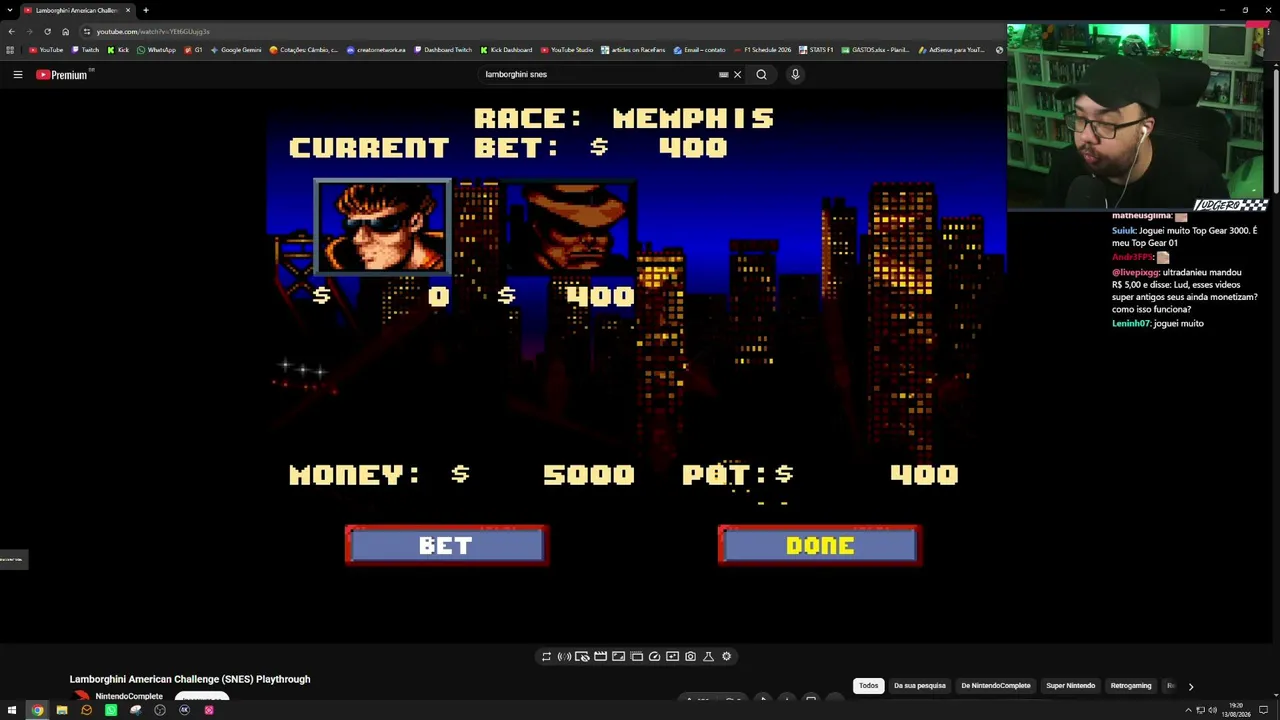Screen dimensions: 1280x720
Task: Select the 'Super Nintendo' filter chip
Action: [1070, 686]
